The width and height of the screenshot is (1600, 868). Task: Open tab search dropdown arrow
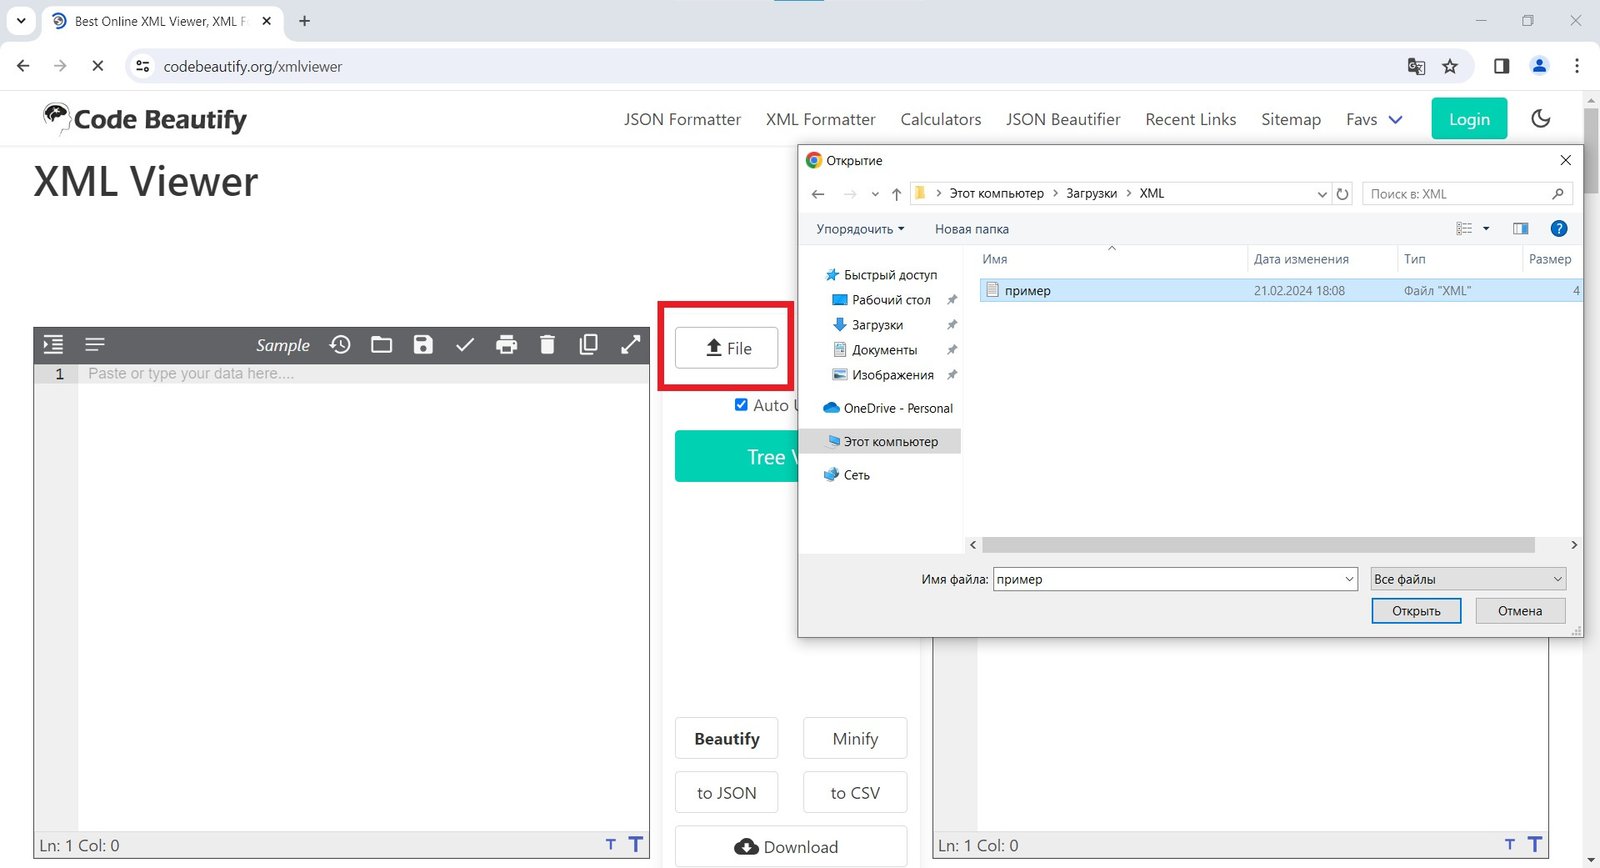click(x=20, y=20)
